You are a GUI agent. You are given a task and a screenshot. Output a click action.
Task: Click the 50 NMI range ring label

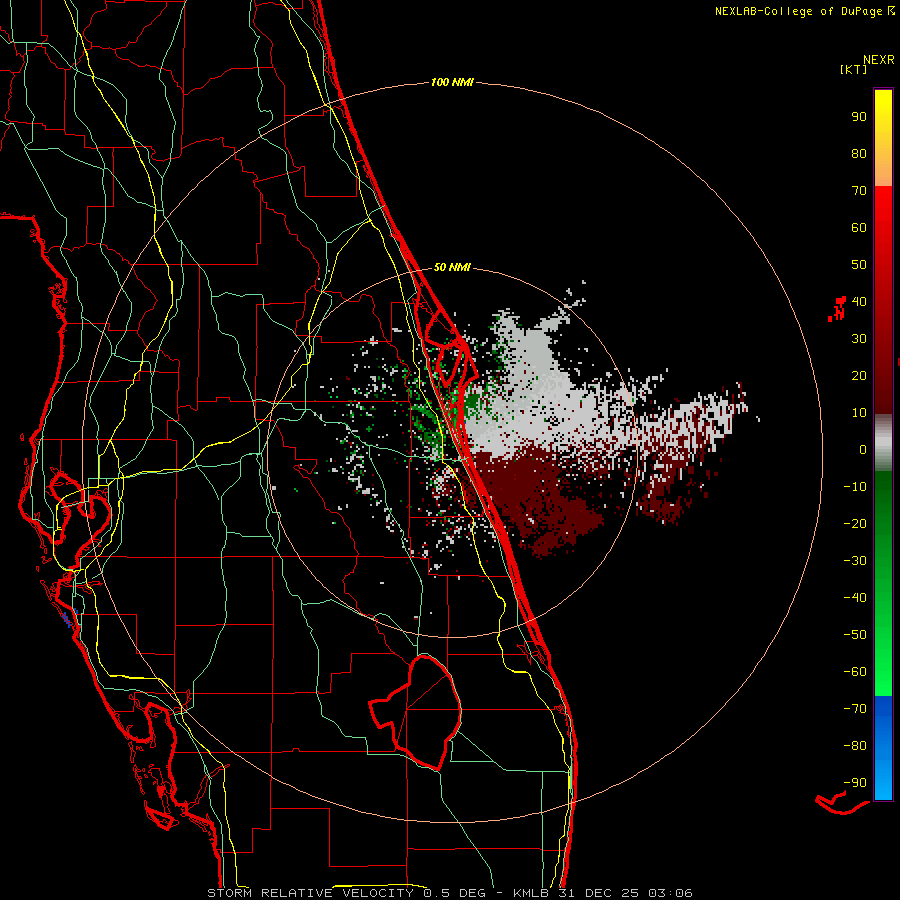tap(452, 267)
